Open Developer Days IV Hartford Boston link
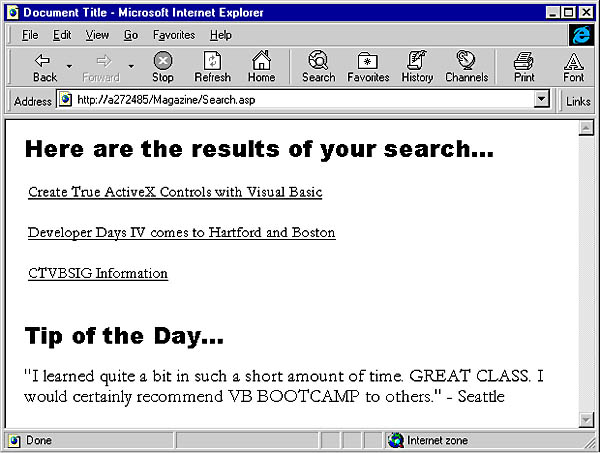This screenshot has width=600, height=453. tap(182, 233)
